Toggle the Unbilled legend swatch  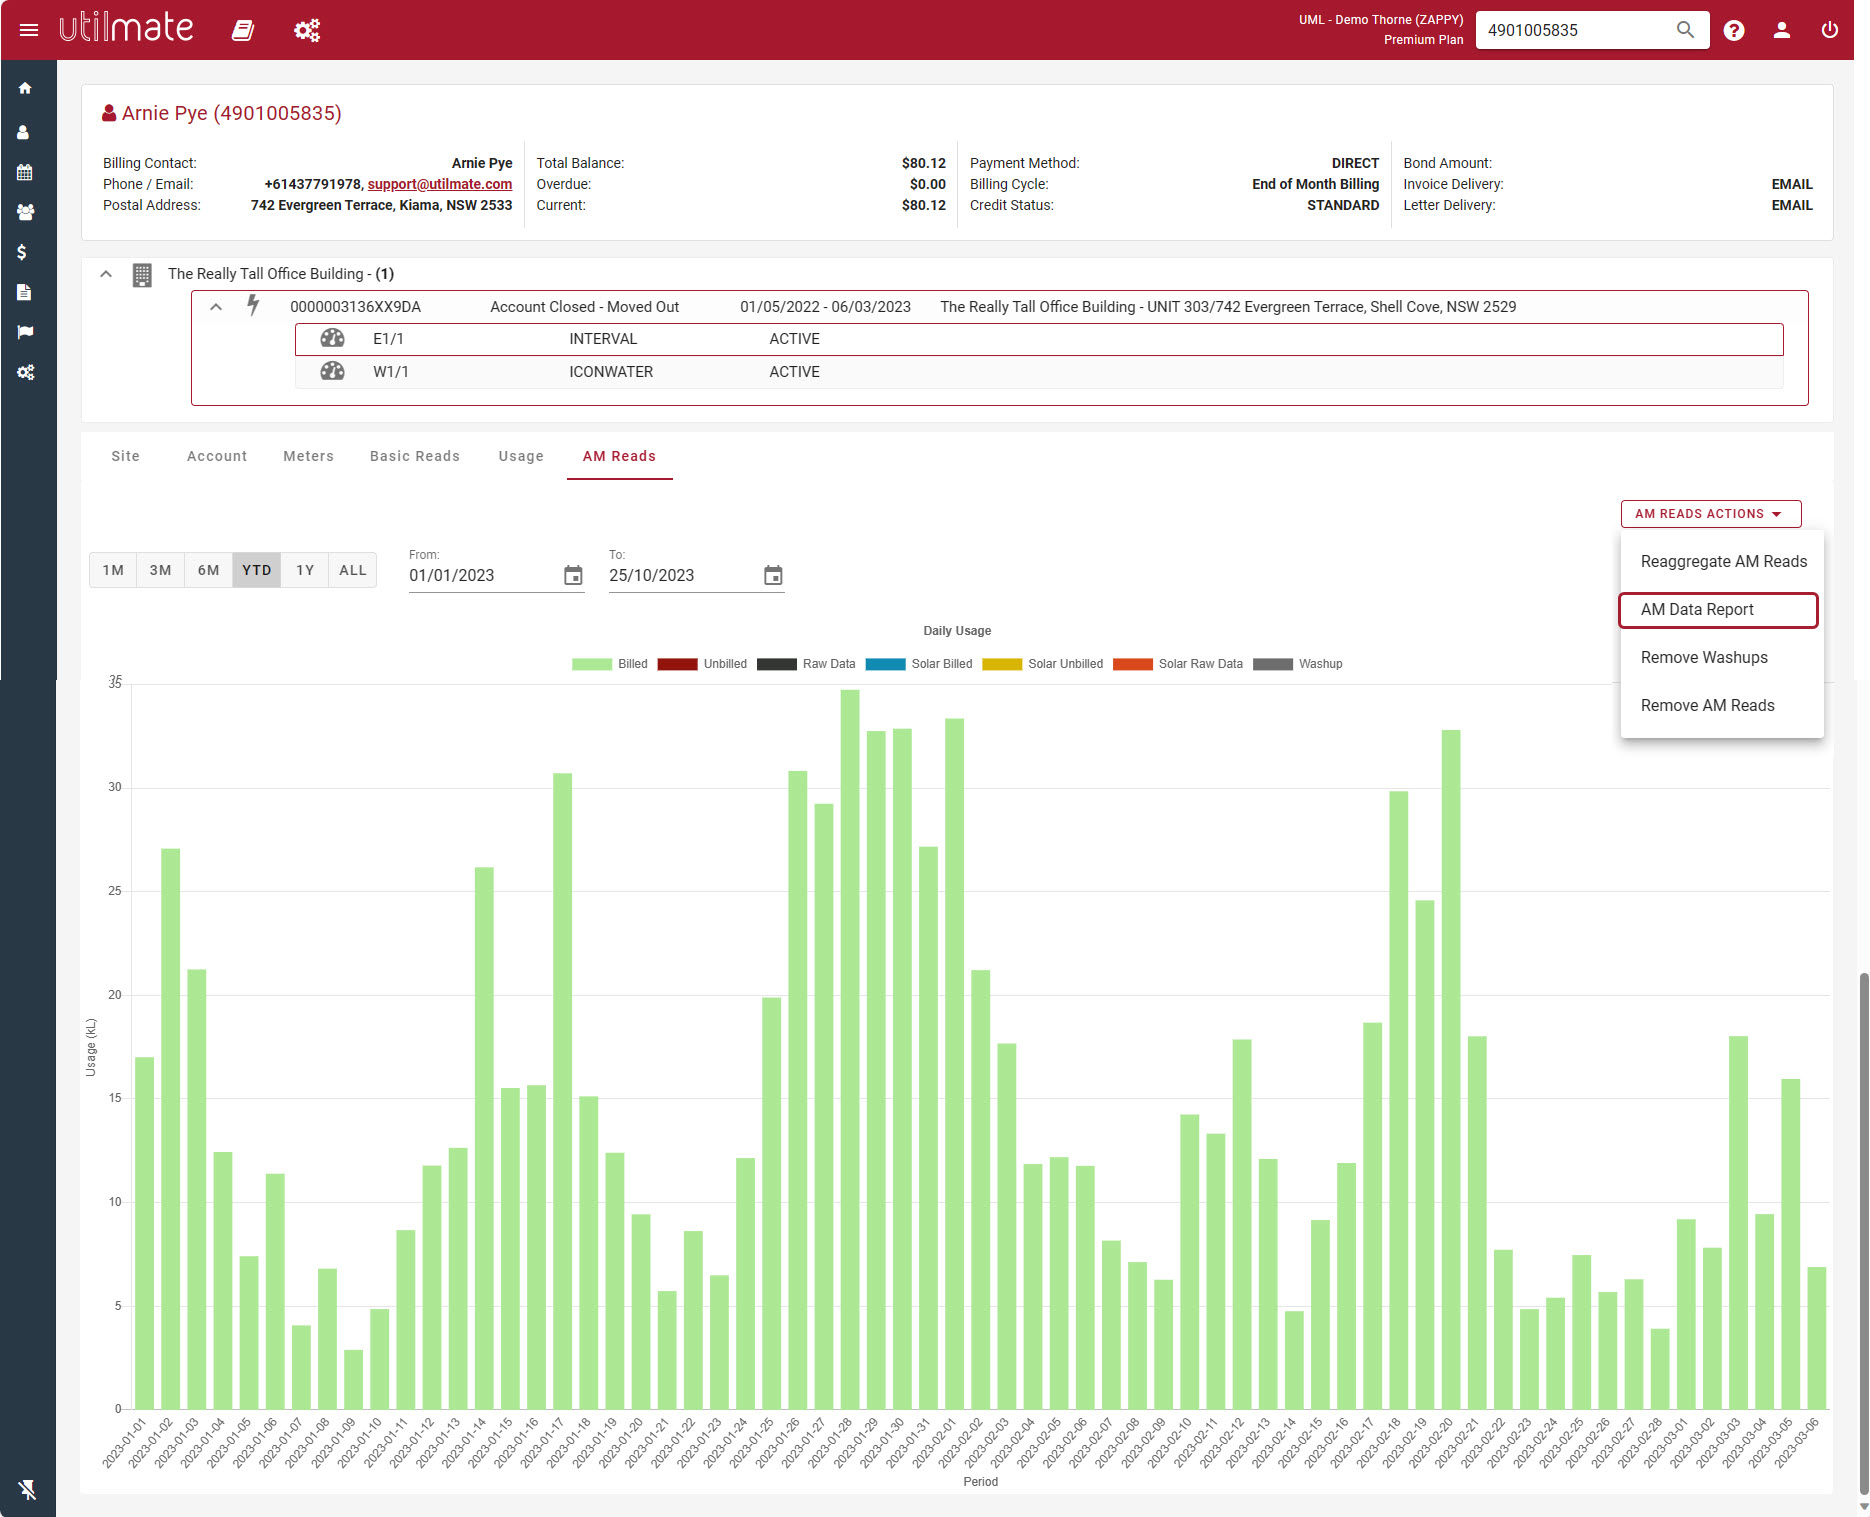(x=677, y=664)
